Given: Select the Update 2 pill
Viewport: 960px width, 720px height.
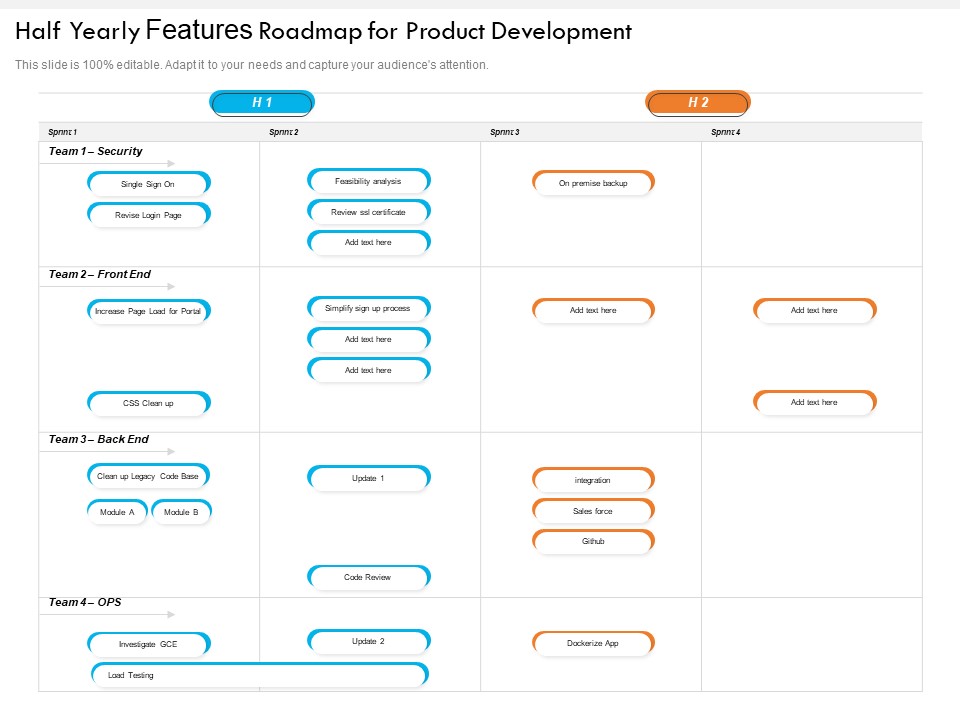Looking at the screenshot, I should coord(369,641).
